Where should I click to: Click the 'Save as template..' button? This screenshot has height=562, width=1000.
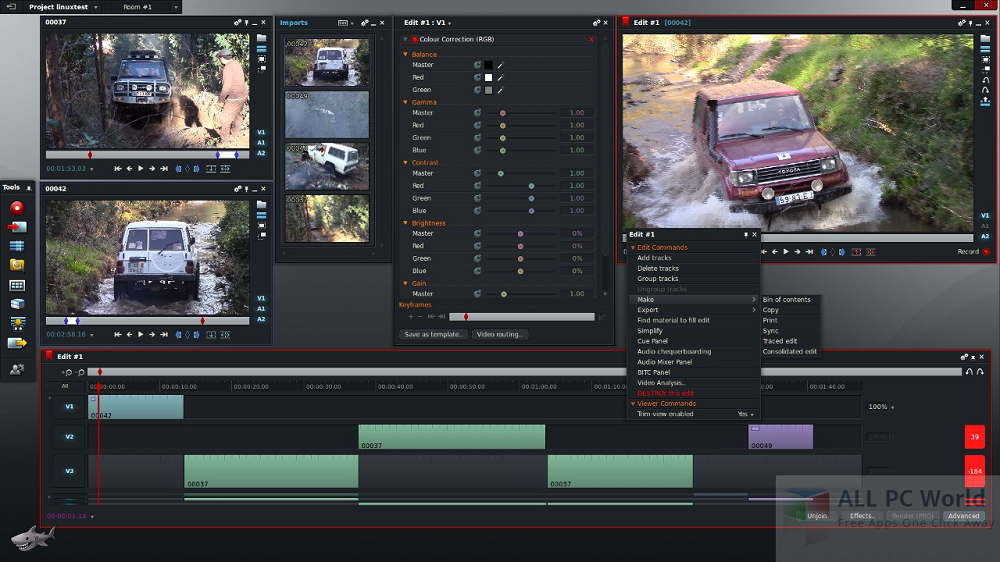434,334
